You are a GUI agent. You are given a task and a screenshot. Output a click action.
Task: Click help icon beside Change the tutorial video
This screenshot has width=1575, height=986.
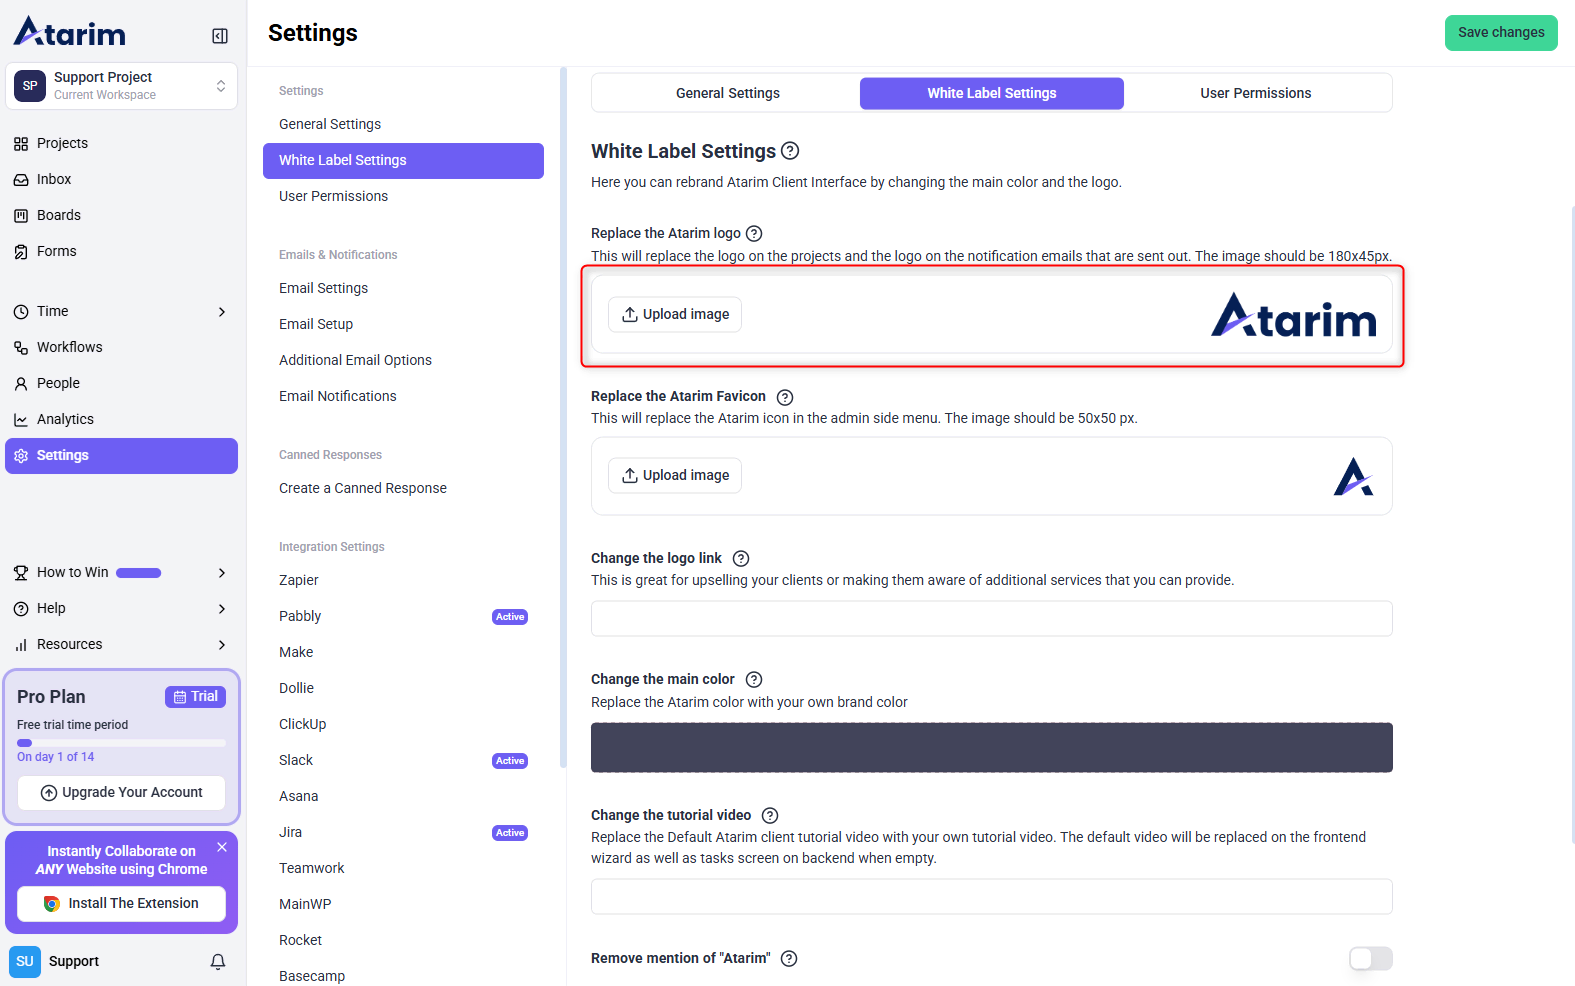coord(770,816)
